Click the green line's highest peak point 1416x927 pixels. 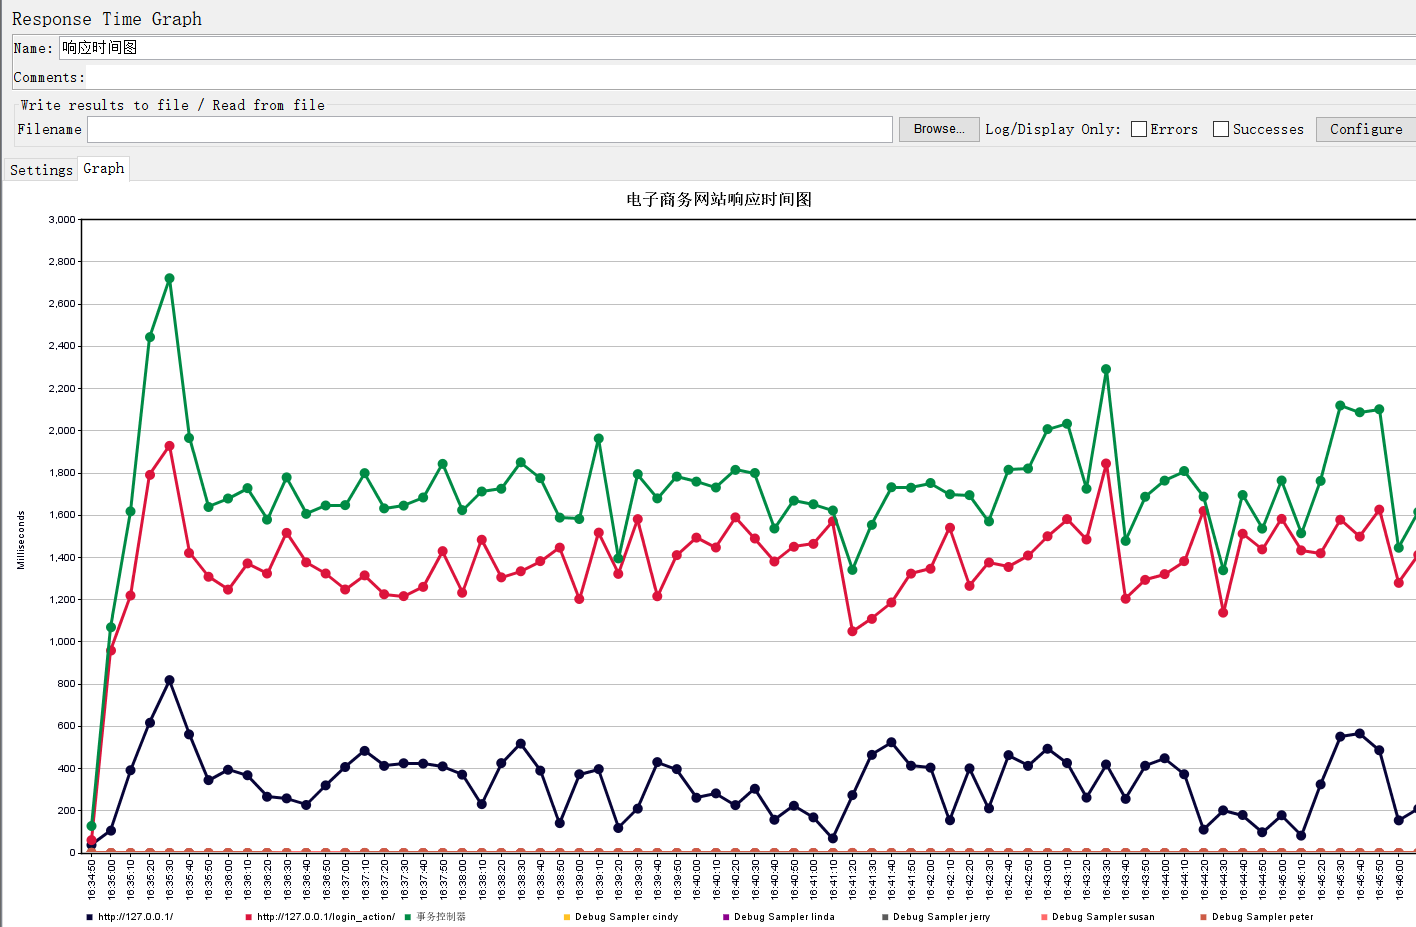169,279
